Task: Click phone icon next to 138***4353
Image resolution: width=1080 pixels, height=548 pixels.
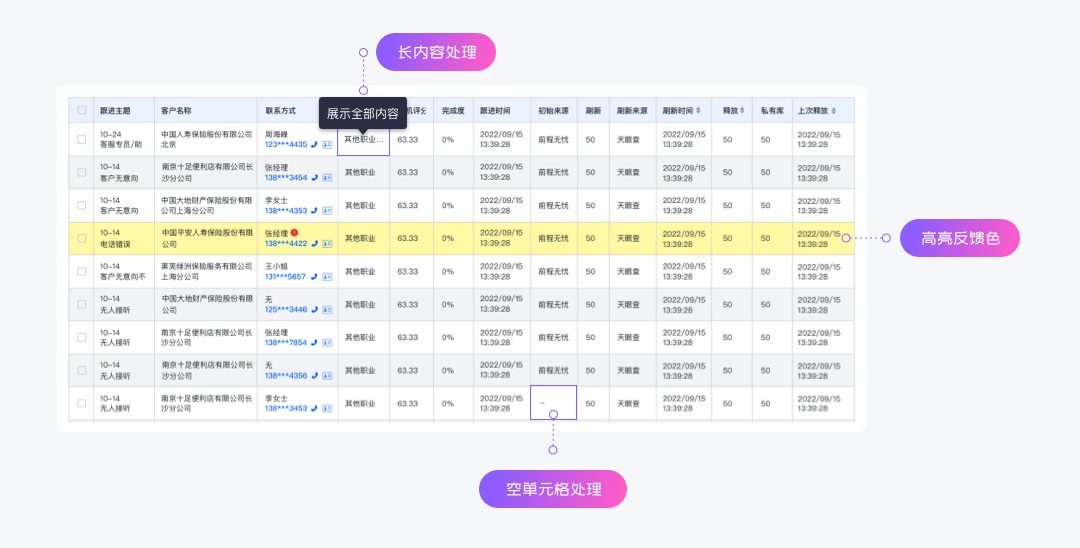Action: pyautogui.click(x=315, y=211)
